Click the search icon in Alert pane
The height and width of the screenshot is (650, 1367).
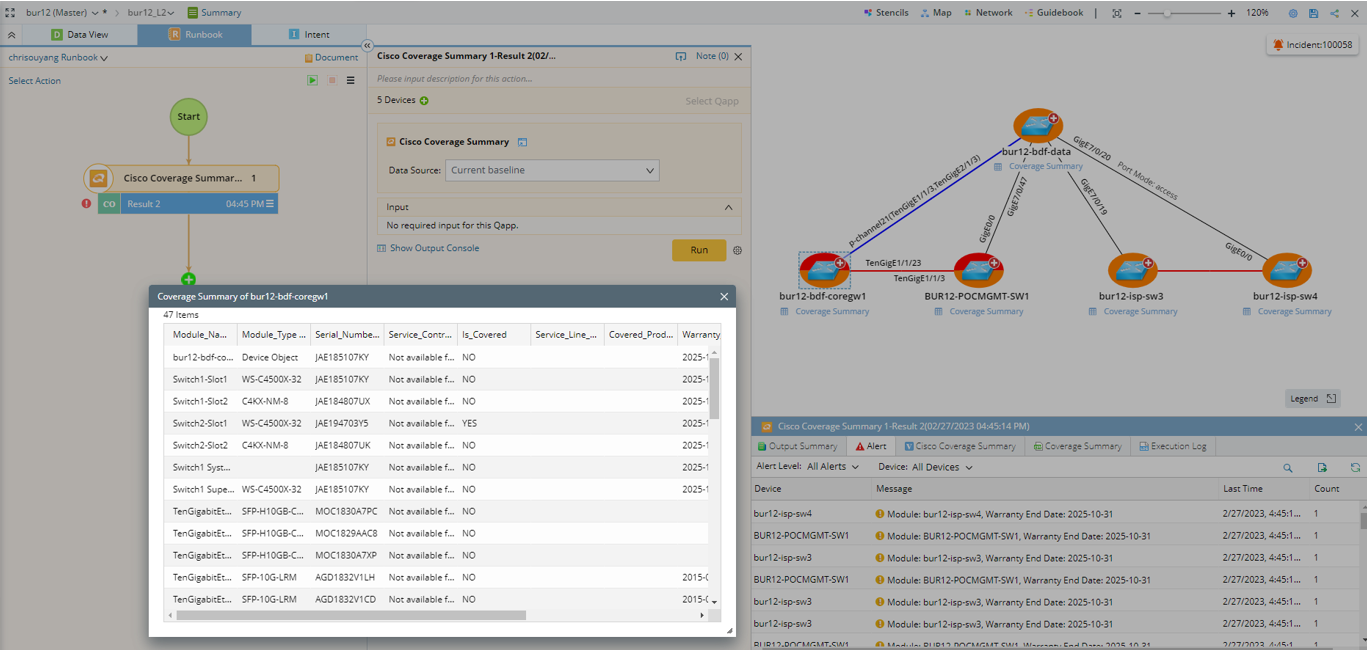1288,467
